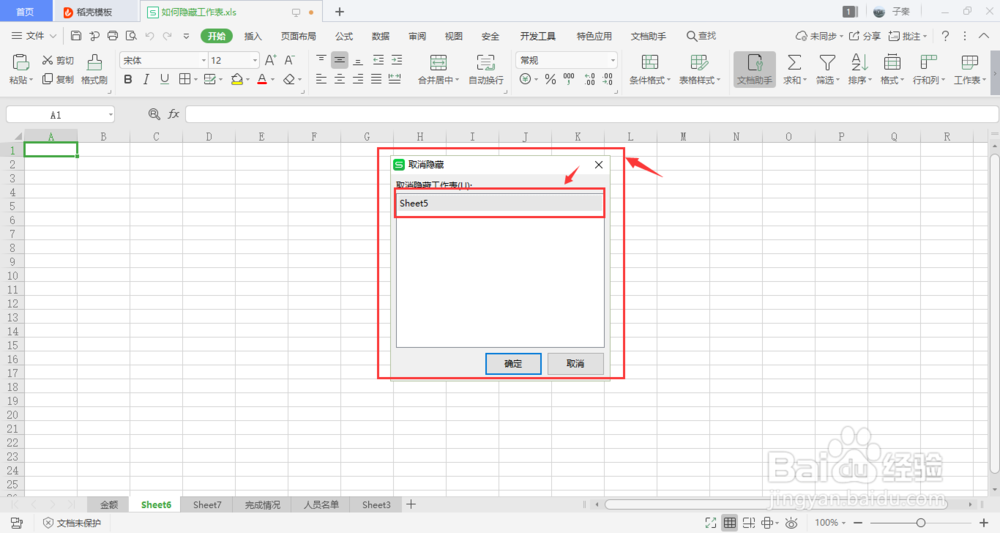Decrease font size with A- icon
Screen dimensions: 1000x533
(x=290, y=60)
